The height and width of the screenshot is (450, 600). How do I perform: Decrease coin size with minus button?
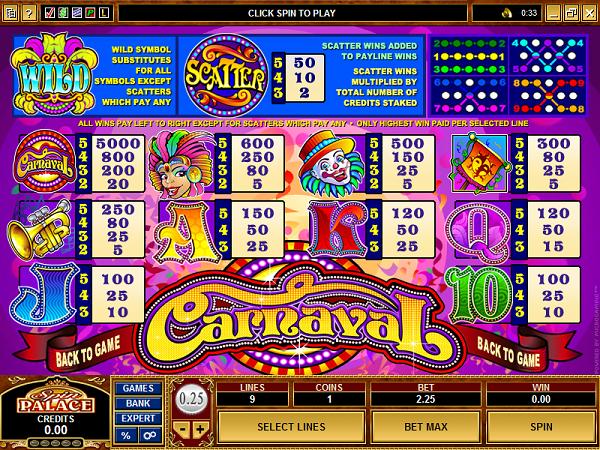coord(183,429)
